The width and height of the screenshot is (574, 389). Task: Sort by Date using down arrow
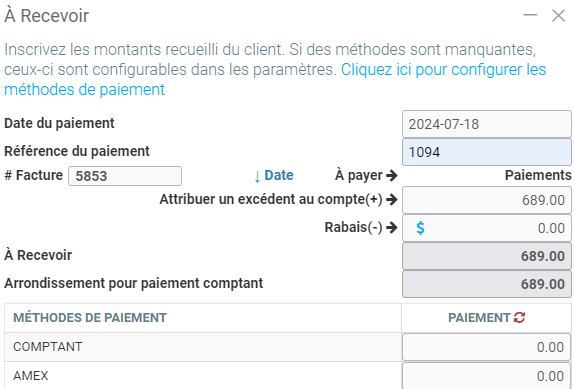[x=273, y=176]
